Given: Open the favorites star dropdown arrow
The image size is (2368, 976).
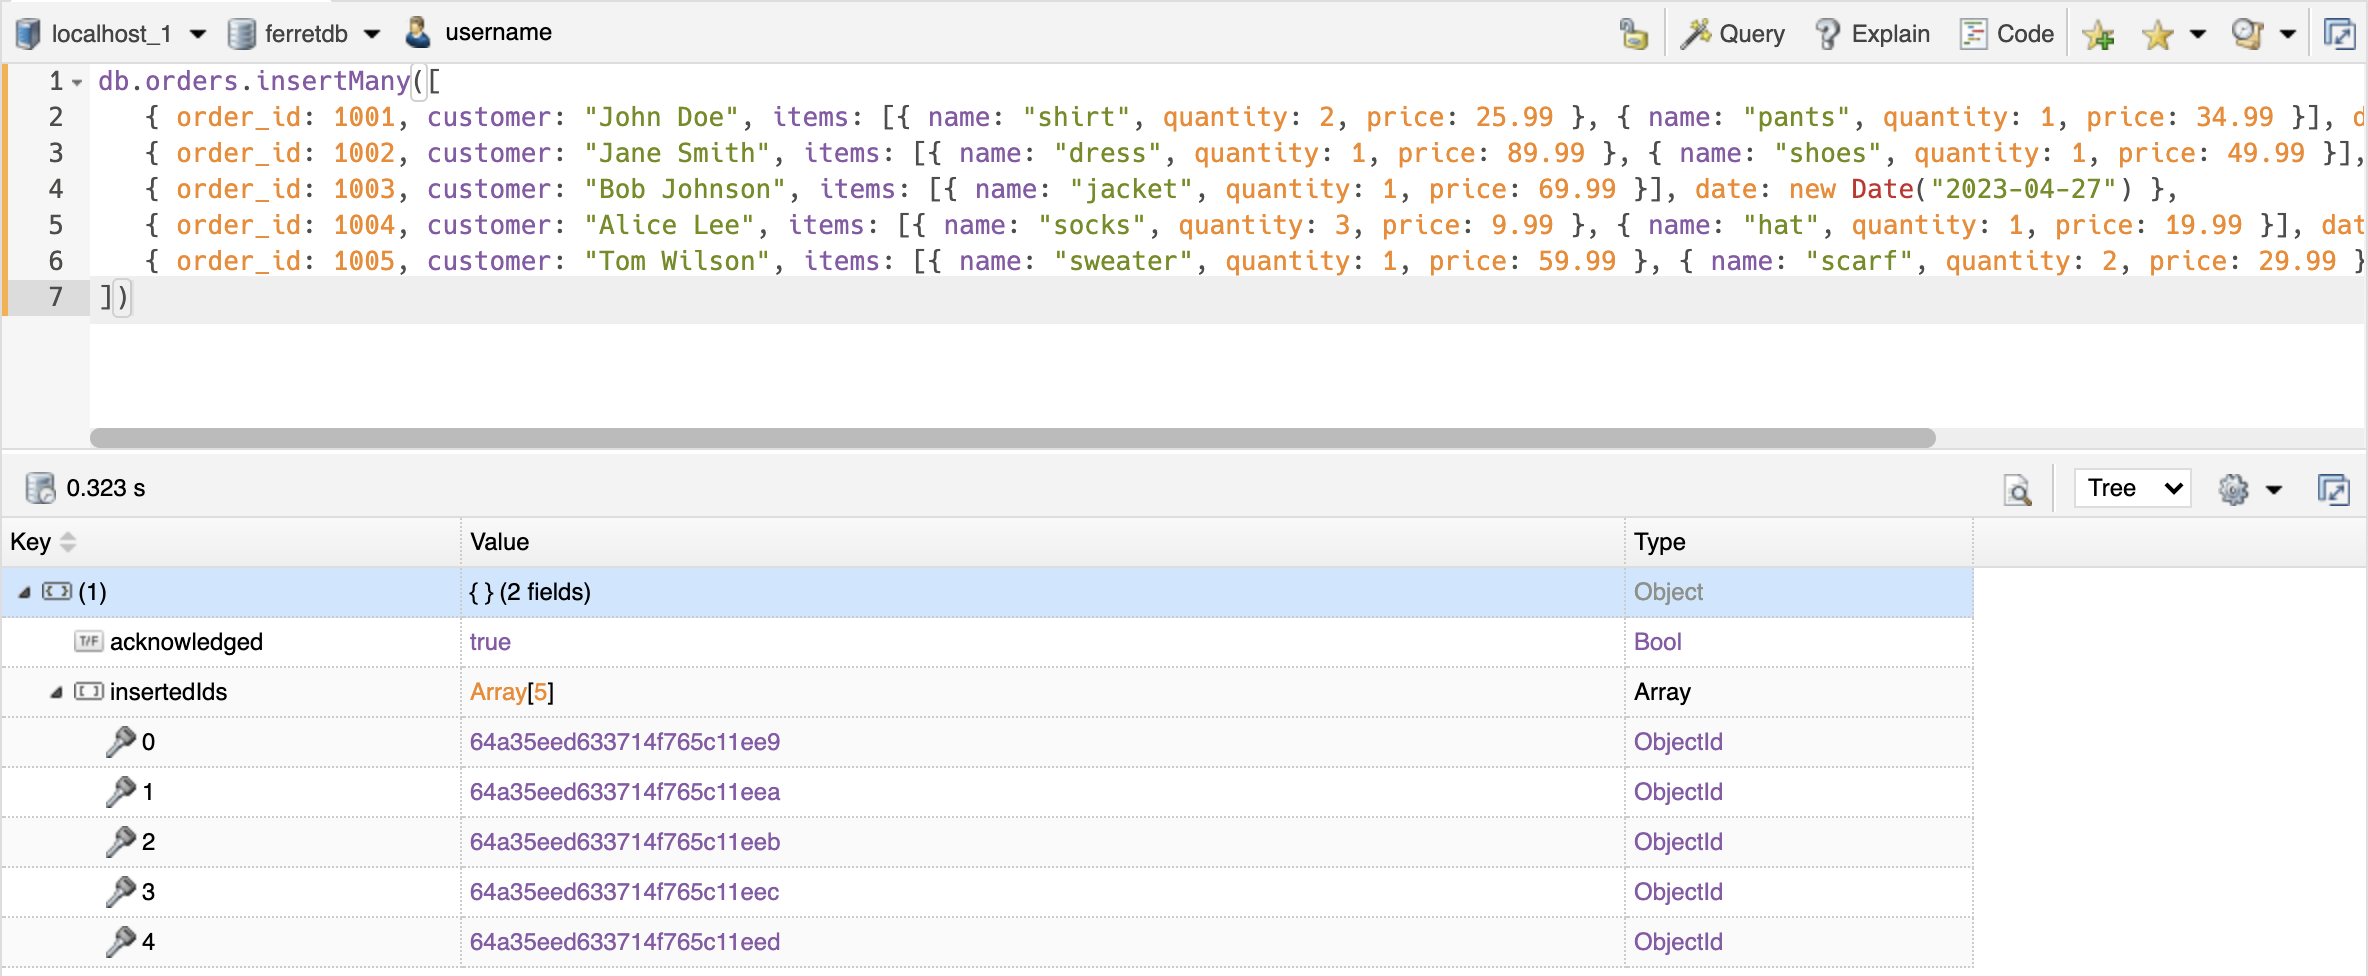Looking at the screenshot, I should click(2198, 34).
